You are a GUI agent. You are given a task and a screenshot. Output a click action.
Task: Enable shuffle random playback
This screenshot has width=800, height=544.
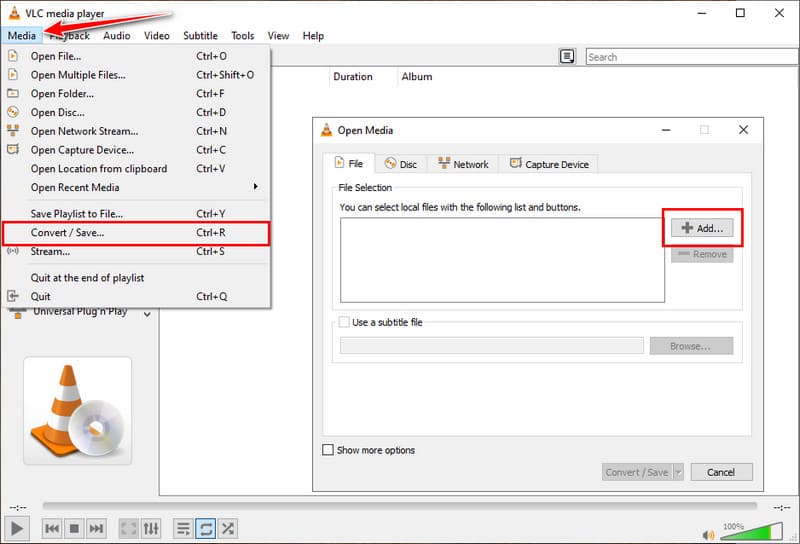228,528
